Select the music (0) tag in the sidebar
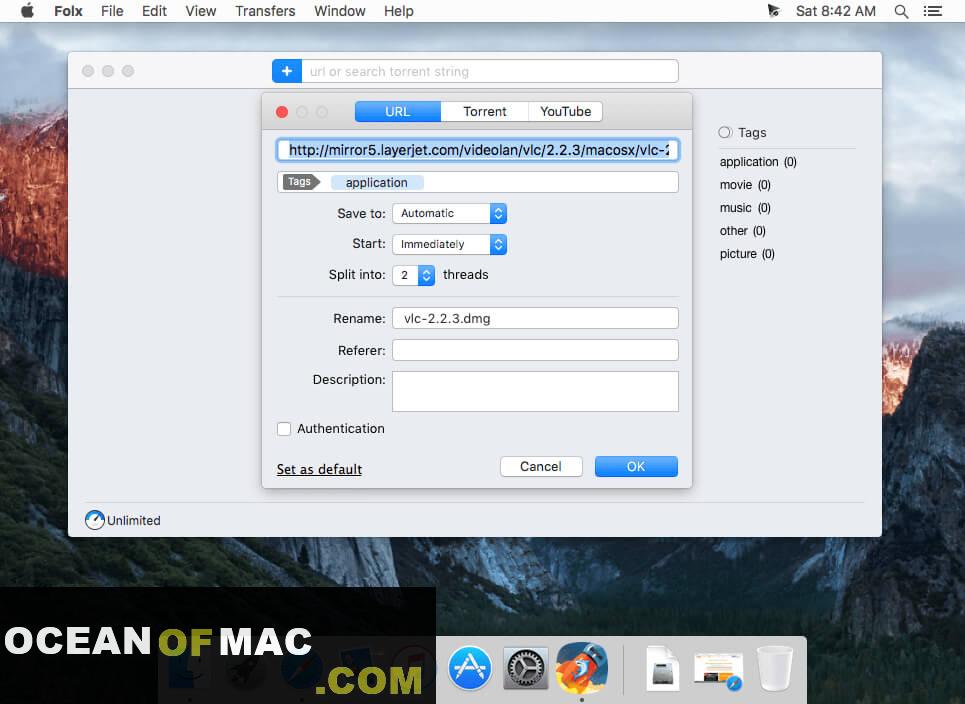965x704 pixels. point(745,208)
